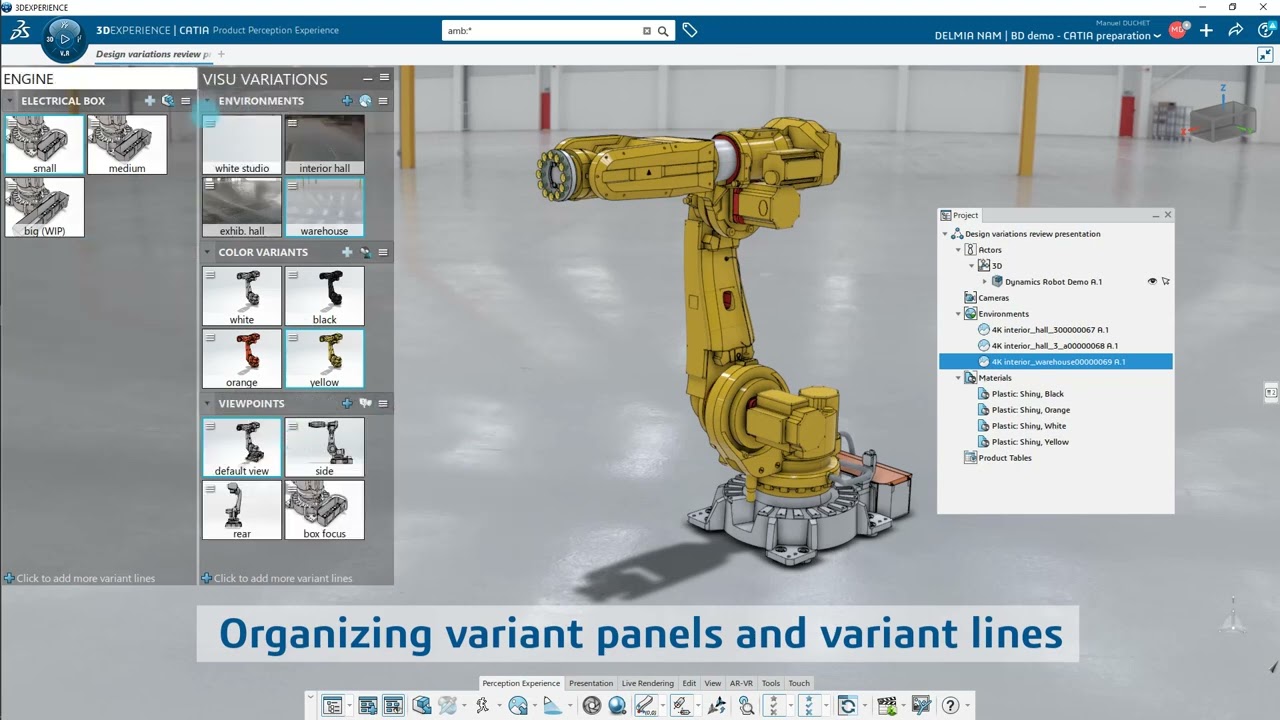Add more variant lines in Visu Variations
The width and height of the screenshot is (1280, 720).
pyautogui.click(x=277, y=578)
